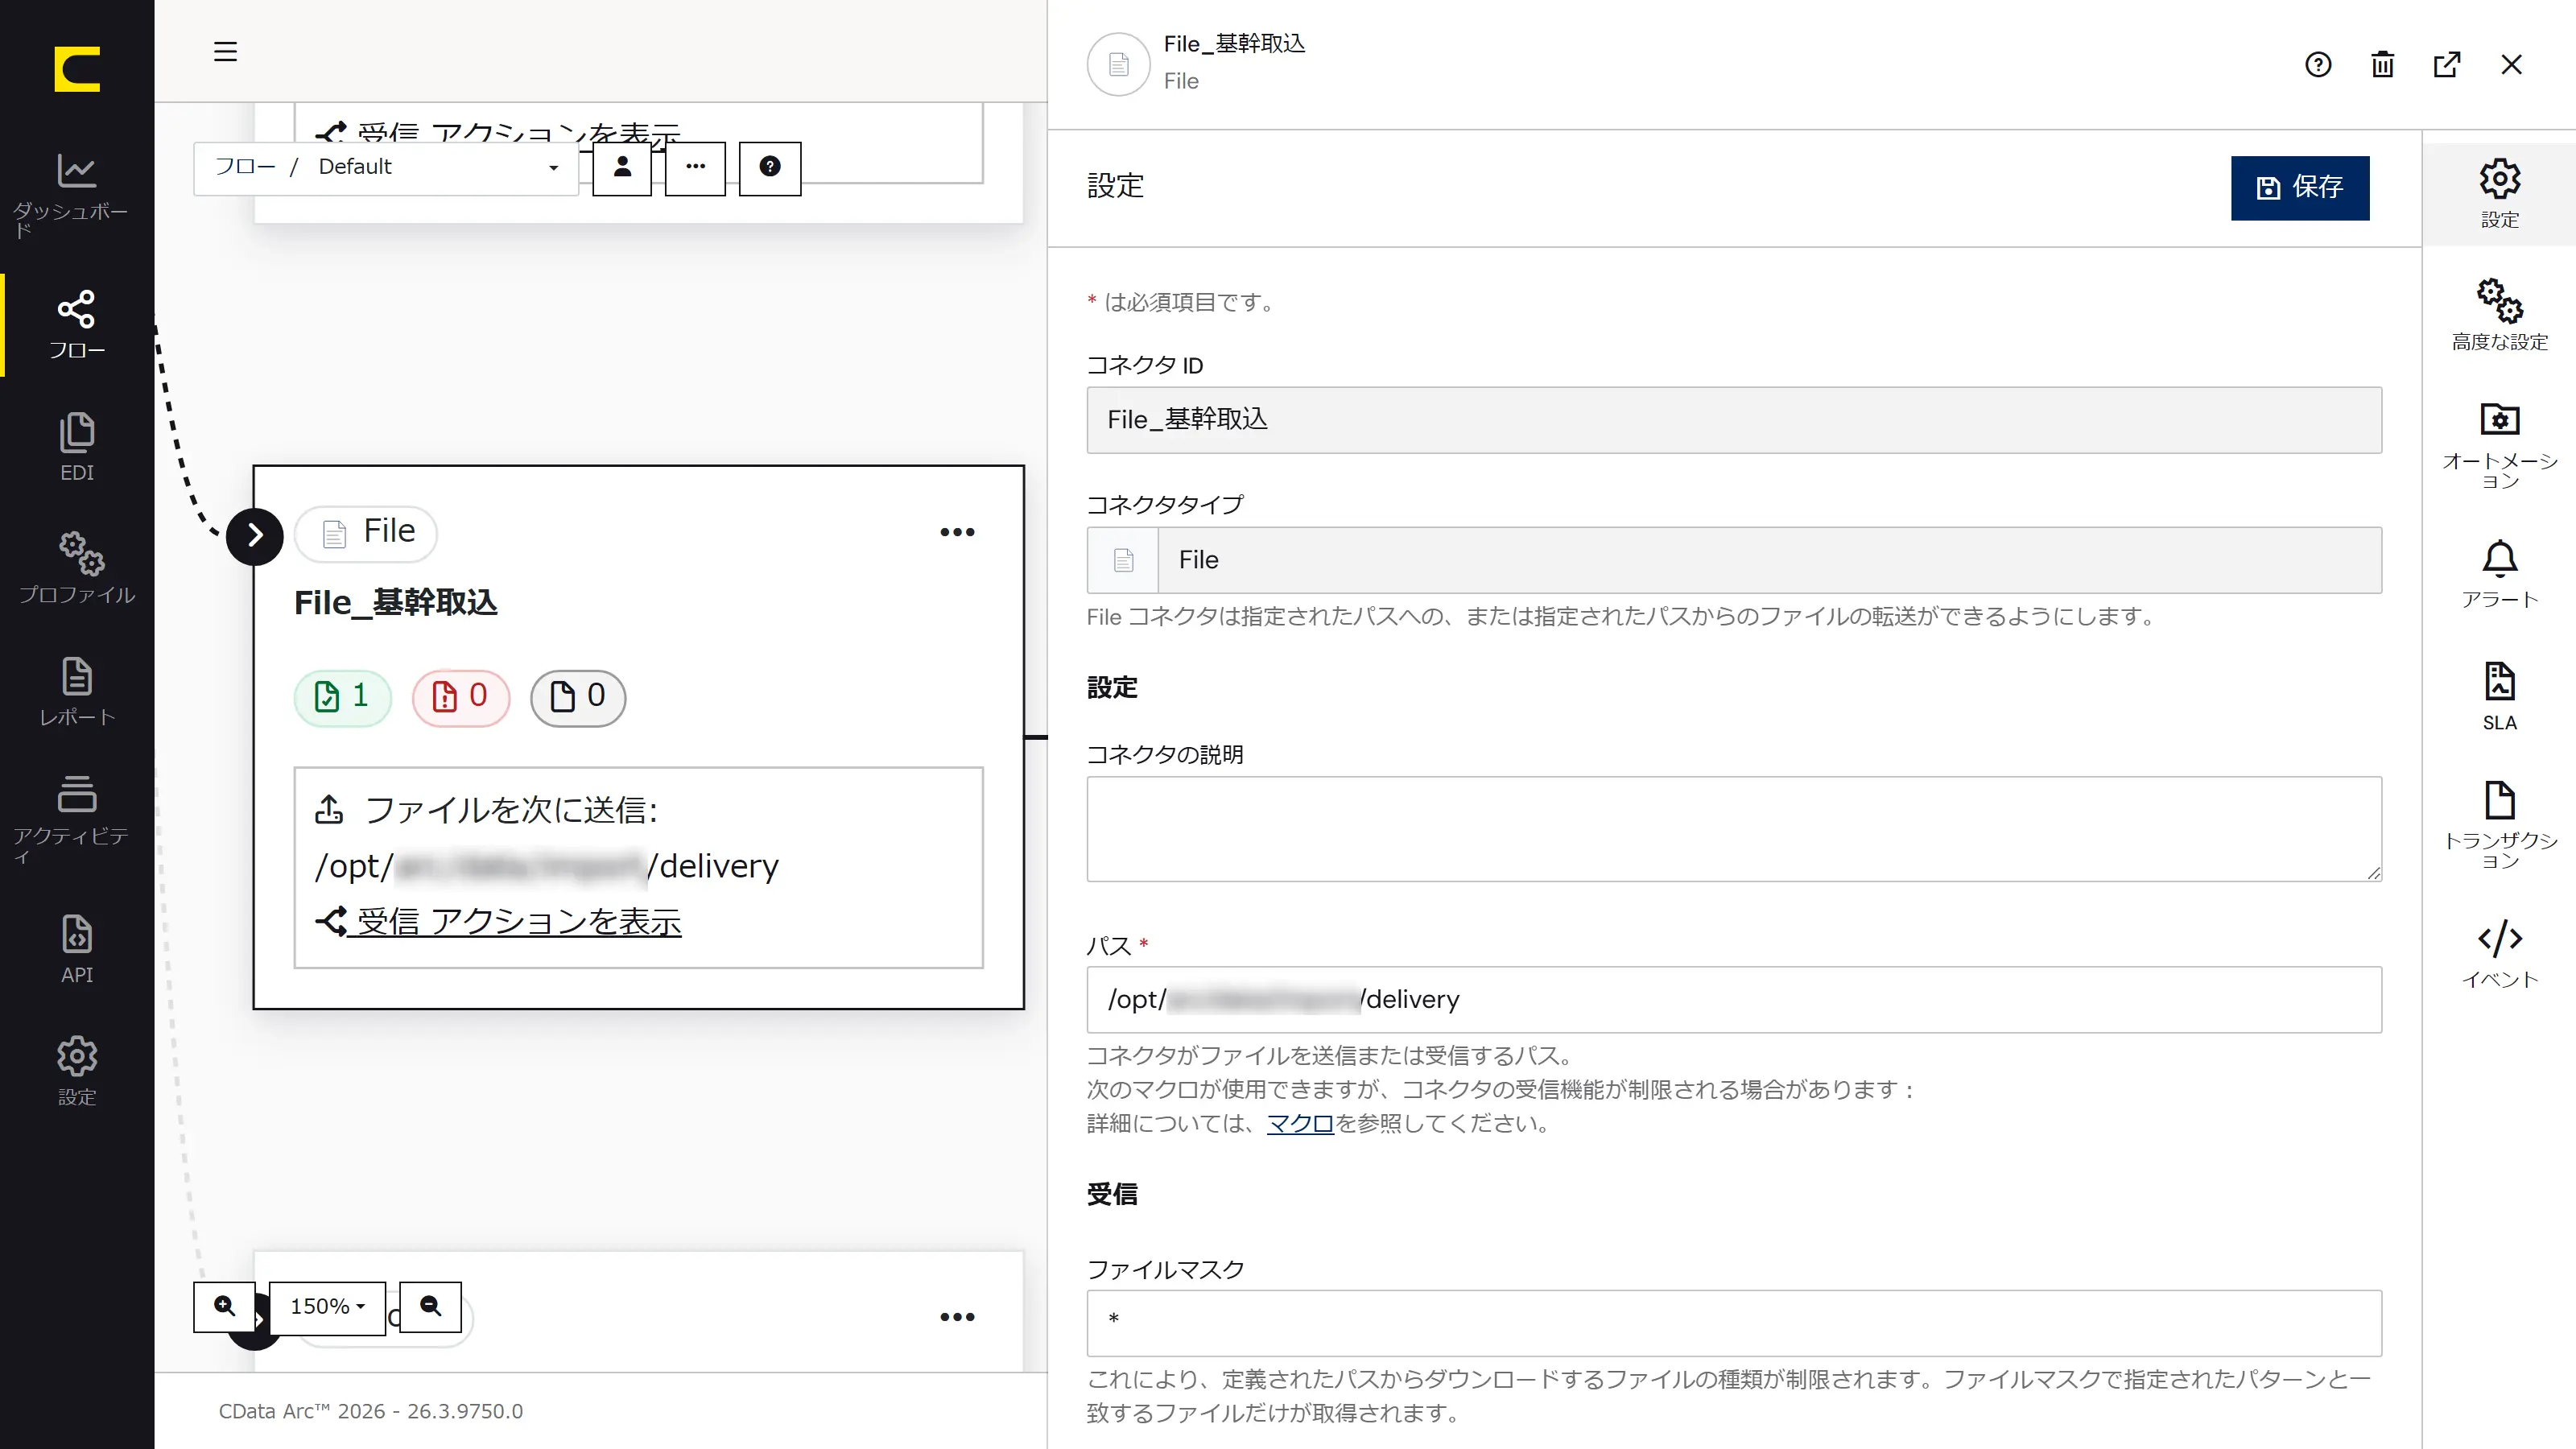The width and height of the screenshot is (2576, 1449).
Task: Switch to the イベント tab
Action: click(2499, 953)
